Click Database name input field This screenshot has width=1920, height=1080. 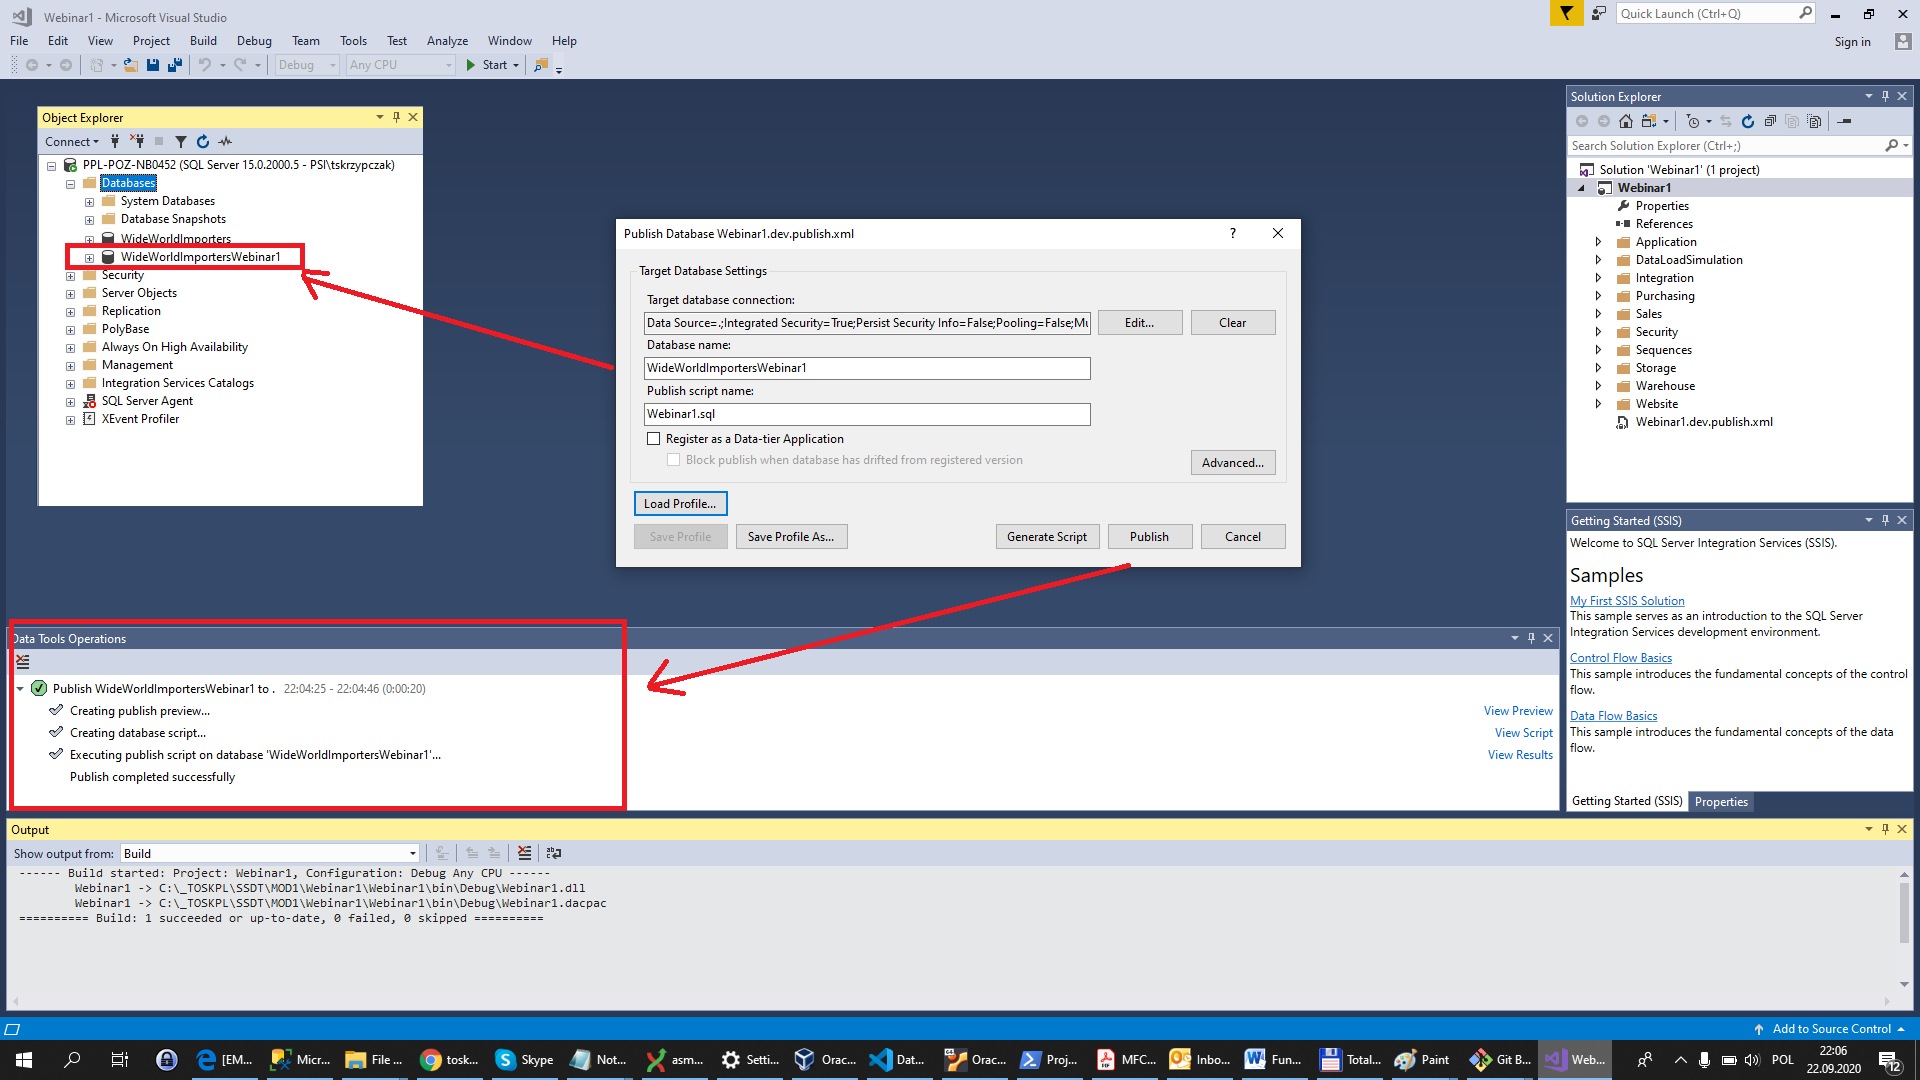(x=868, y=368)
